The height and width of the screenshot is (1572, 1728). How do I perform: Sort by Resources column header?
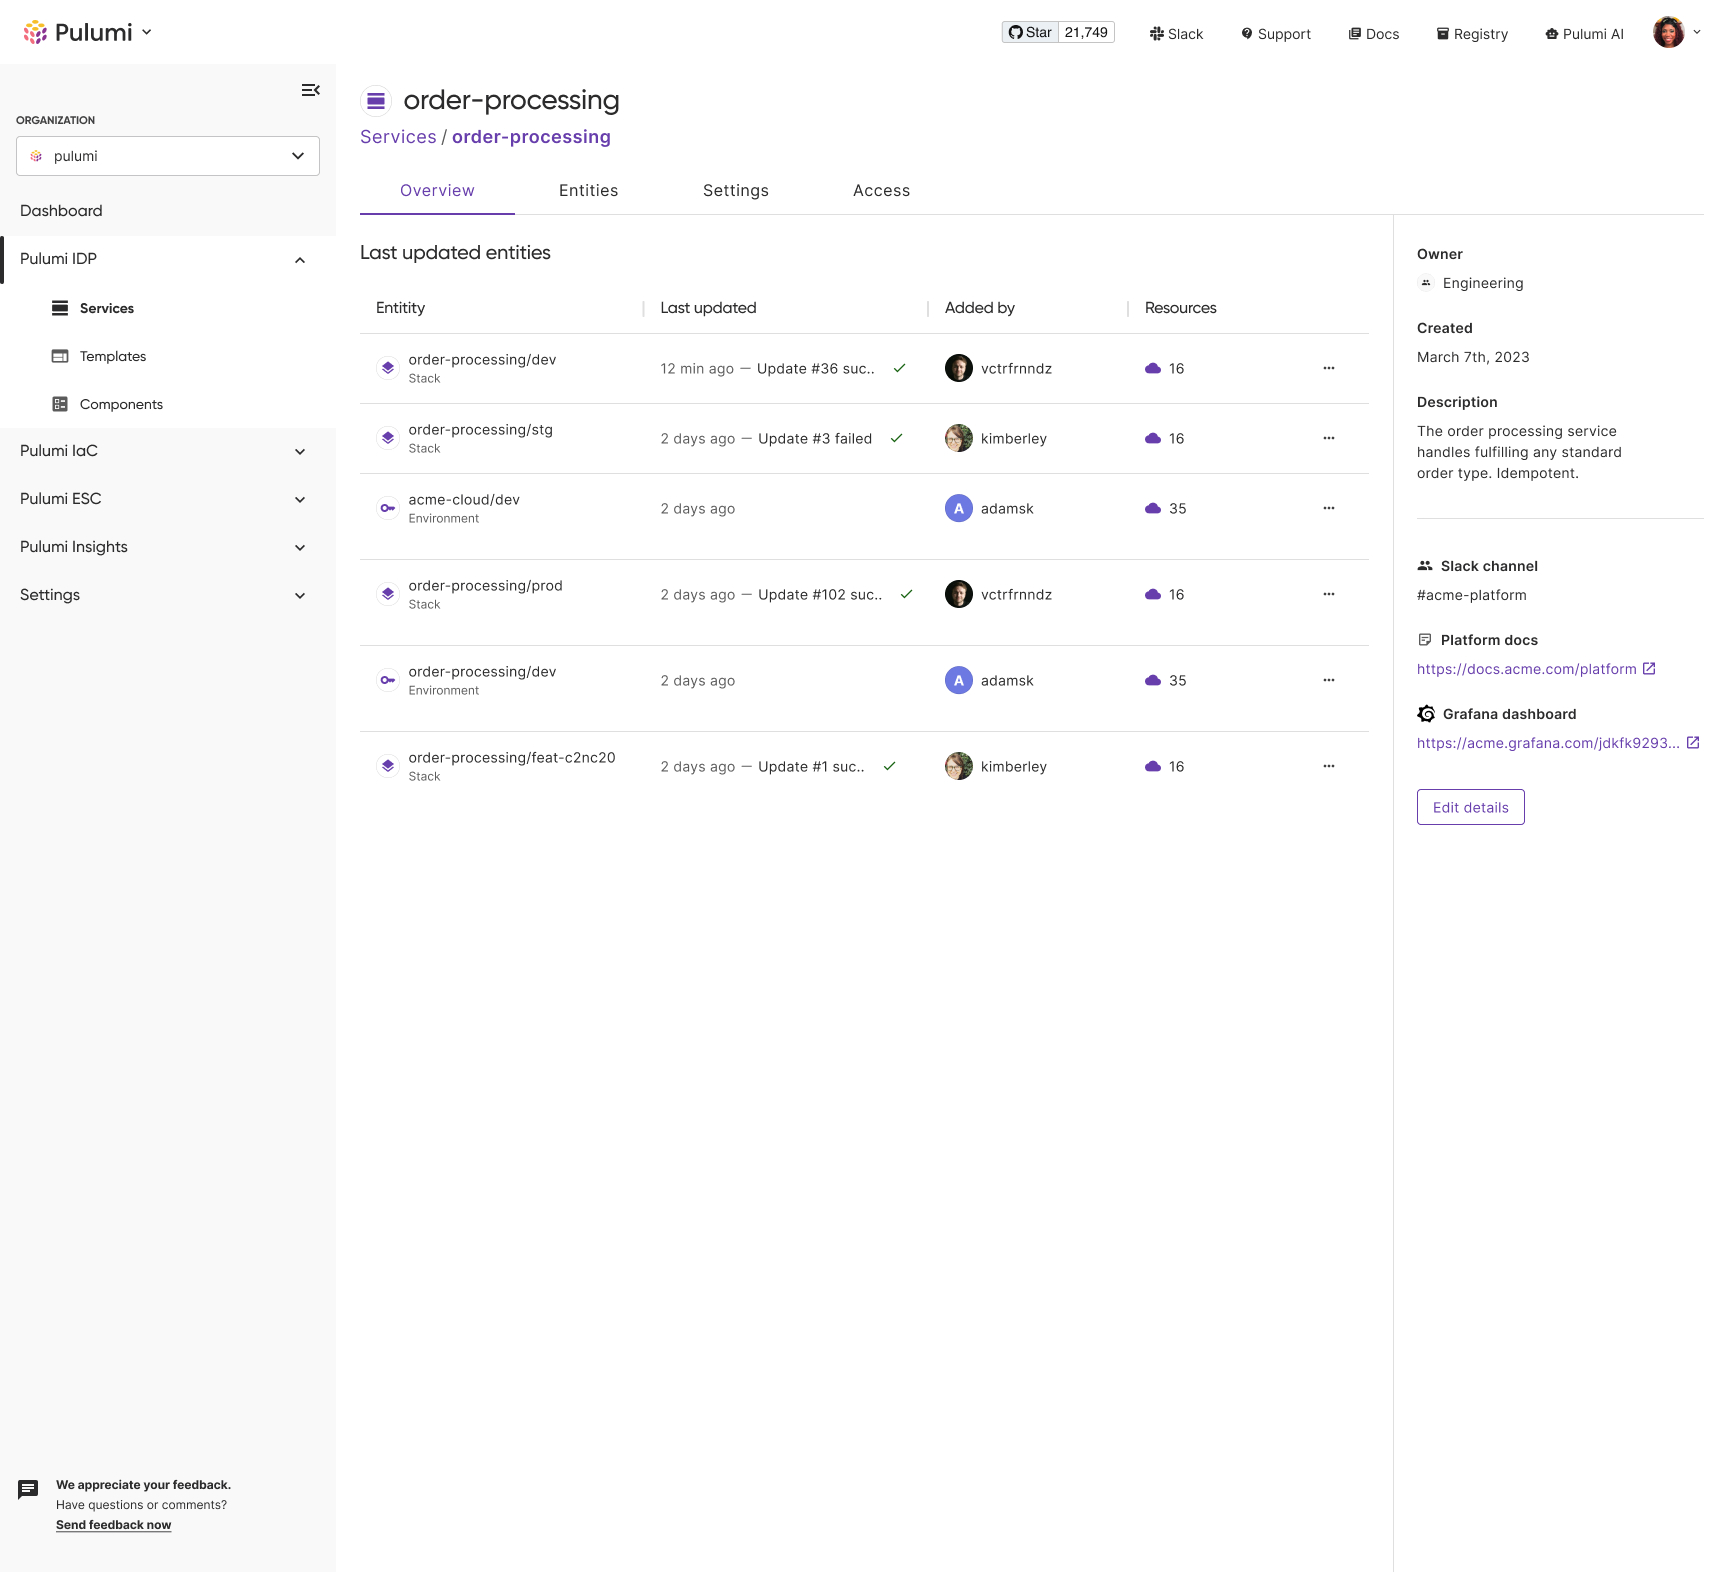tap(1180, 308)
